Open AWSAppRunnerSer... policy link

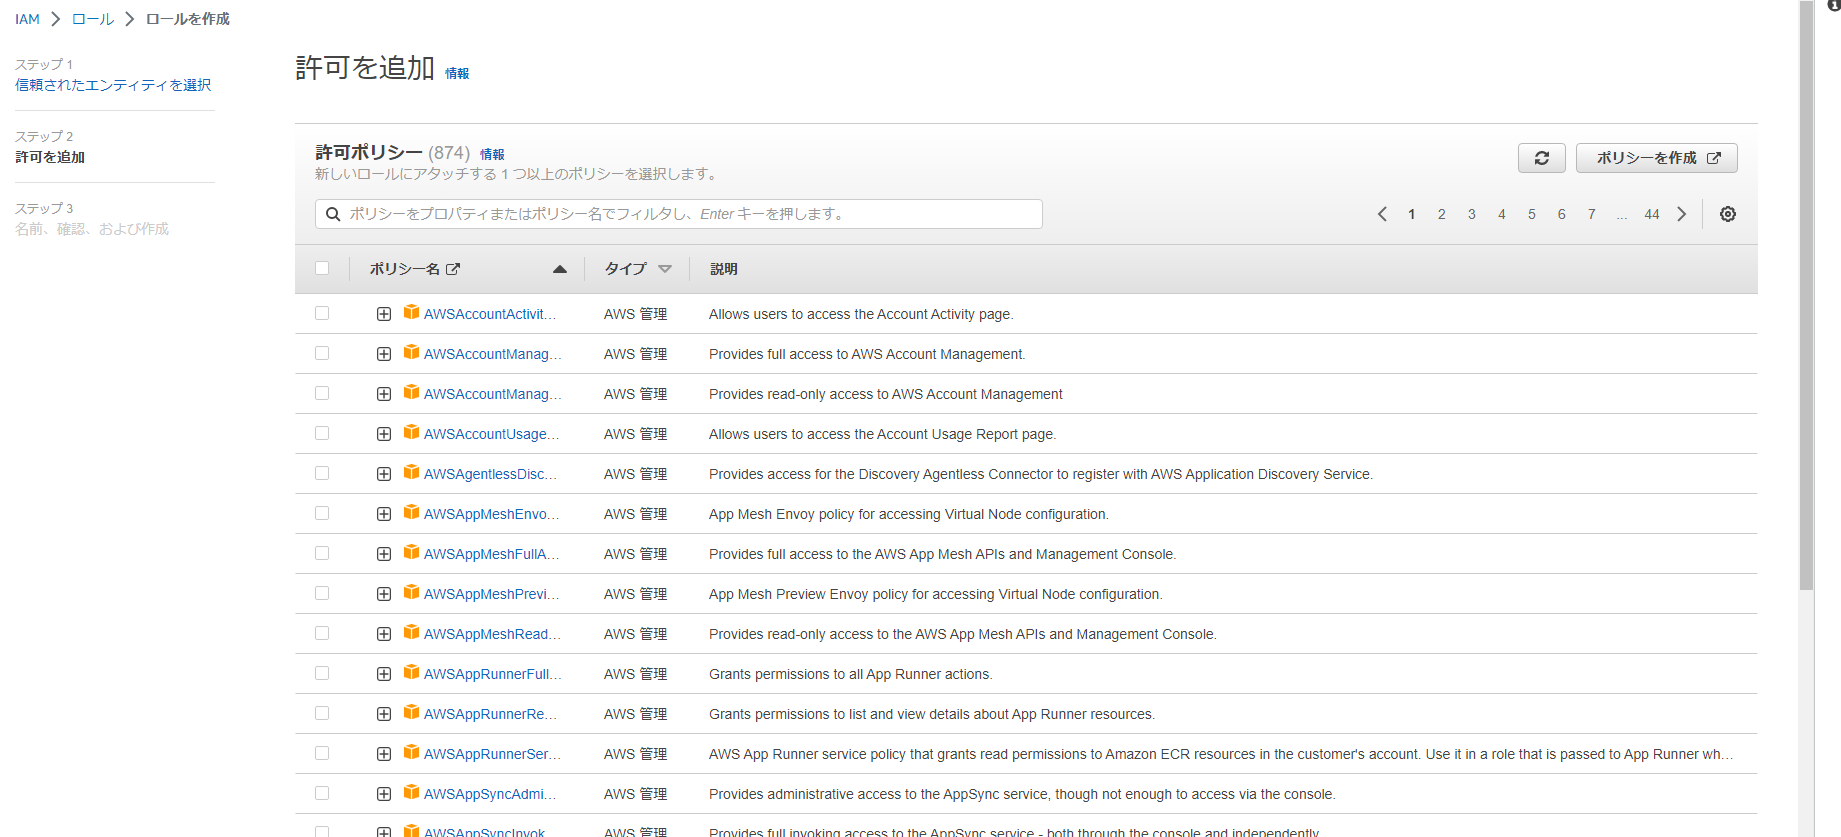492,754
